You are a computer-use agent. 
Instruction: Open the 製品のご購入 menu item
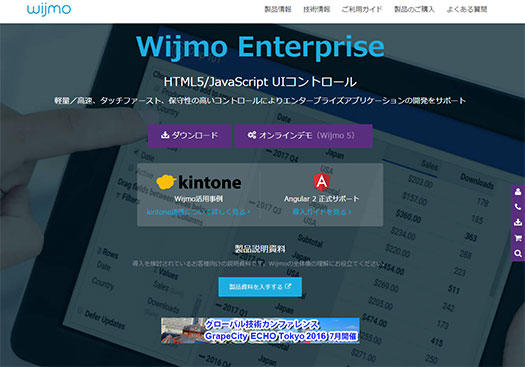[x=414, y=9]
